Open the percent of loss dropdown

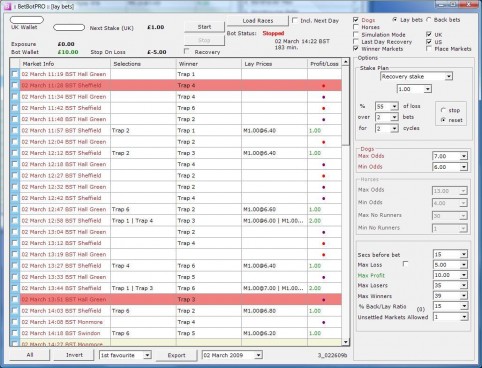[x=394, y=106]
